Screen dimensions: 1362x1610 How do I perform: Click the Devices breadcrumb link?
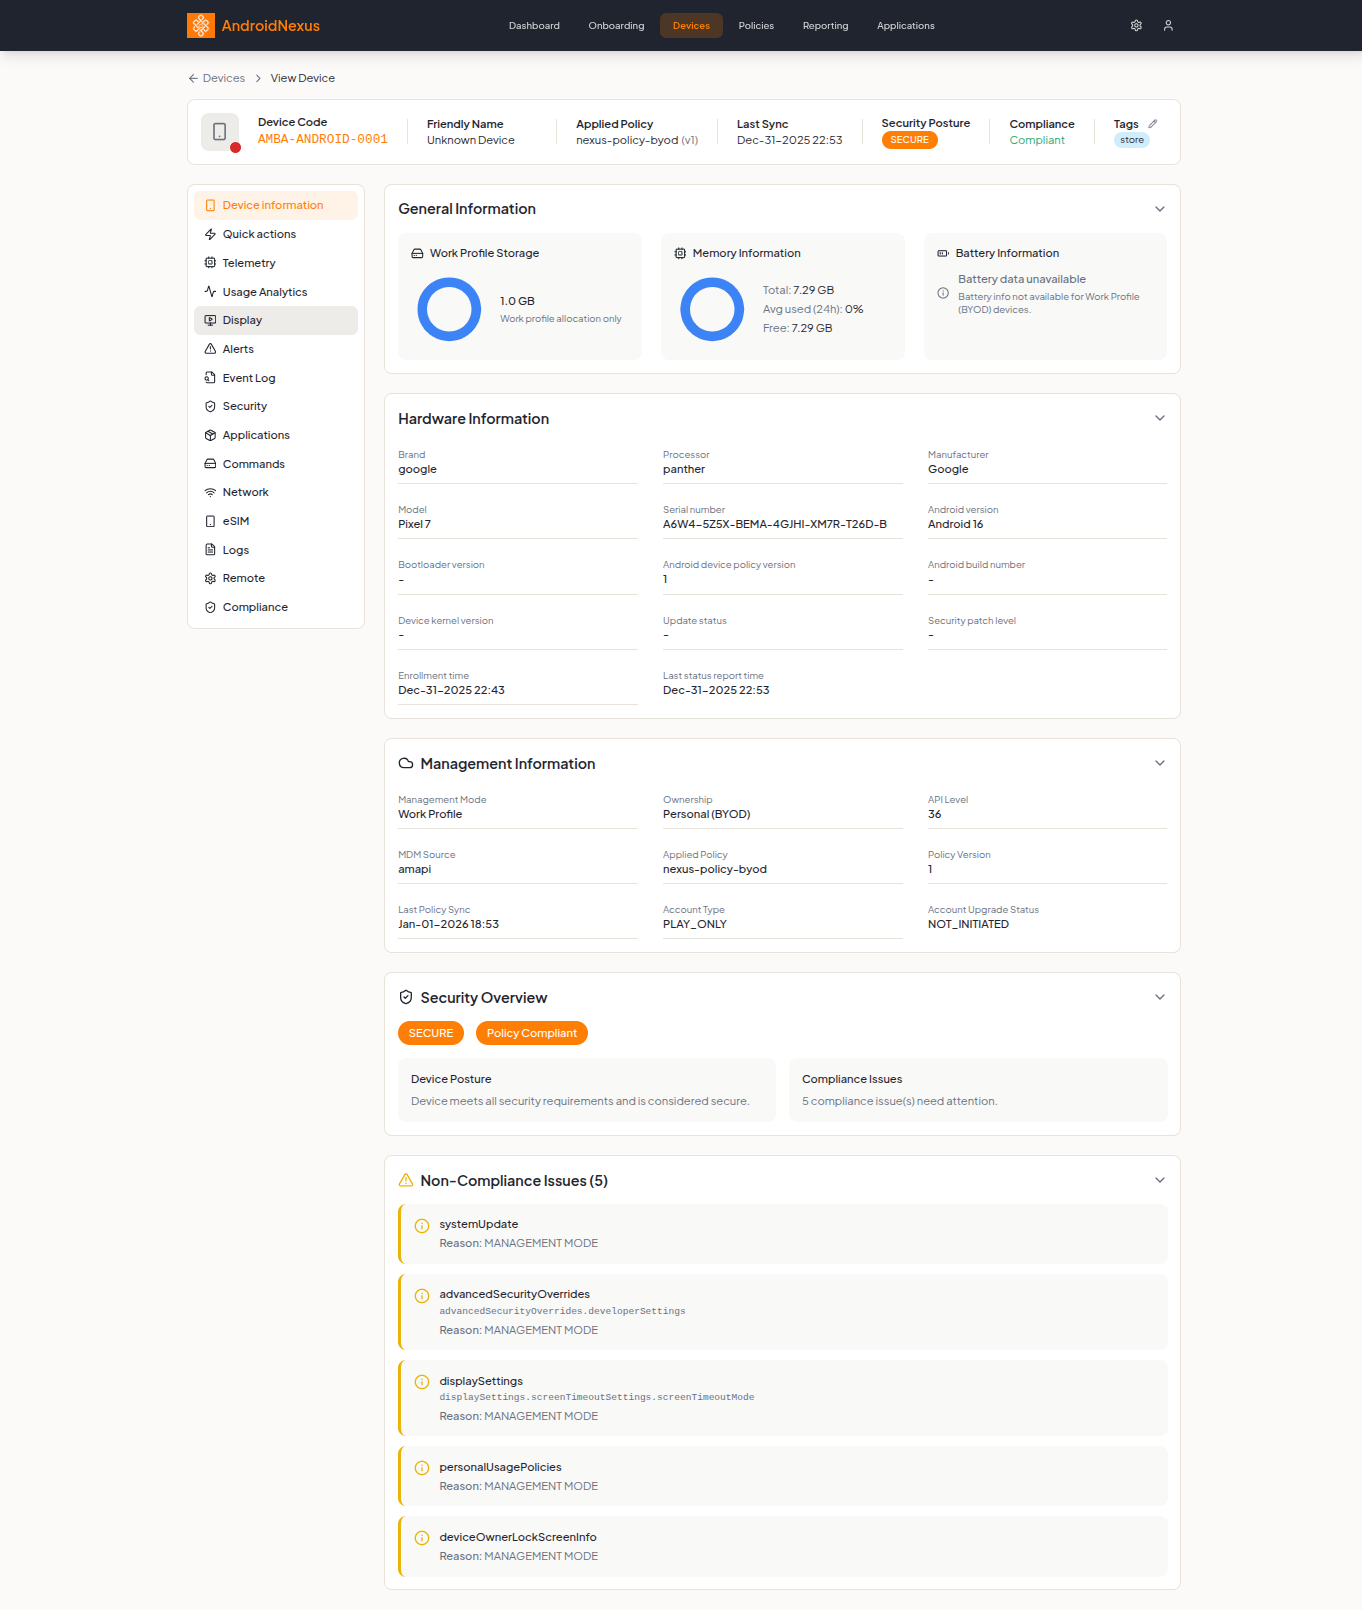point(224,78)
